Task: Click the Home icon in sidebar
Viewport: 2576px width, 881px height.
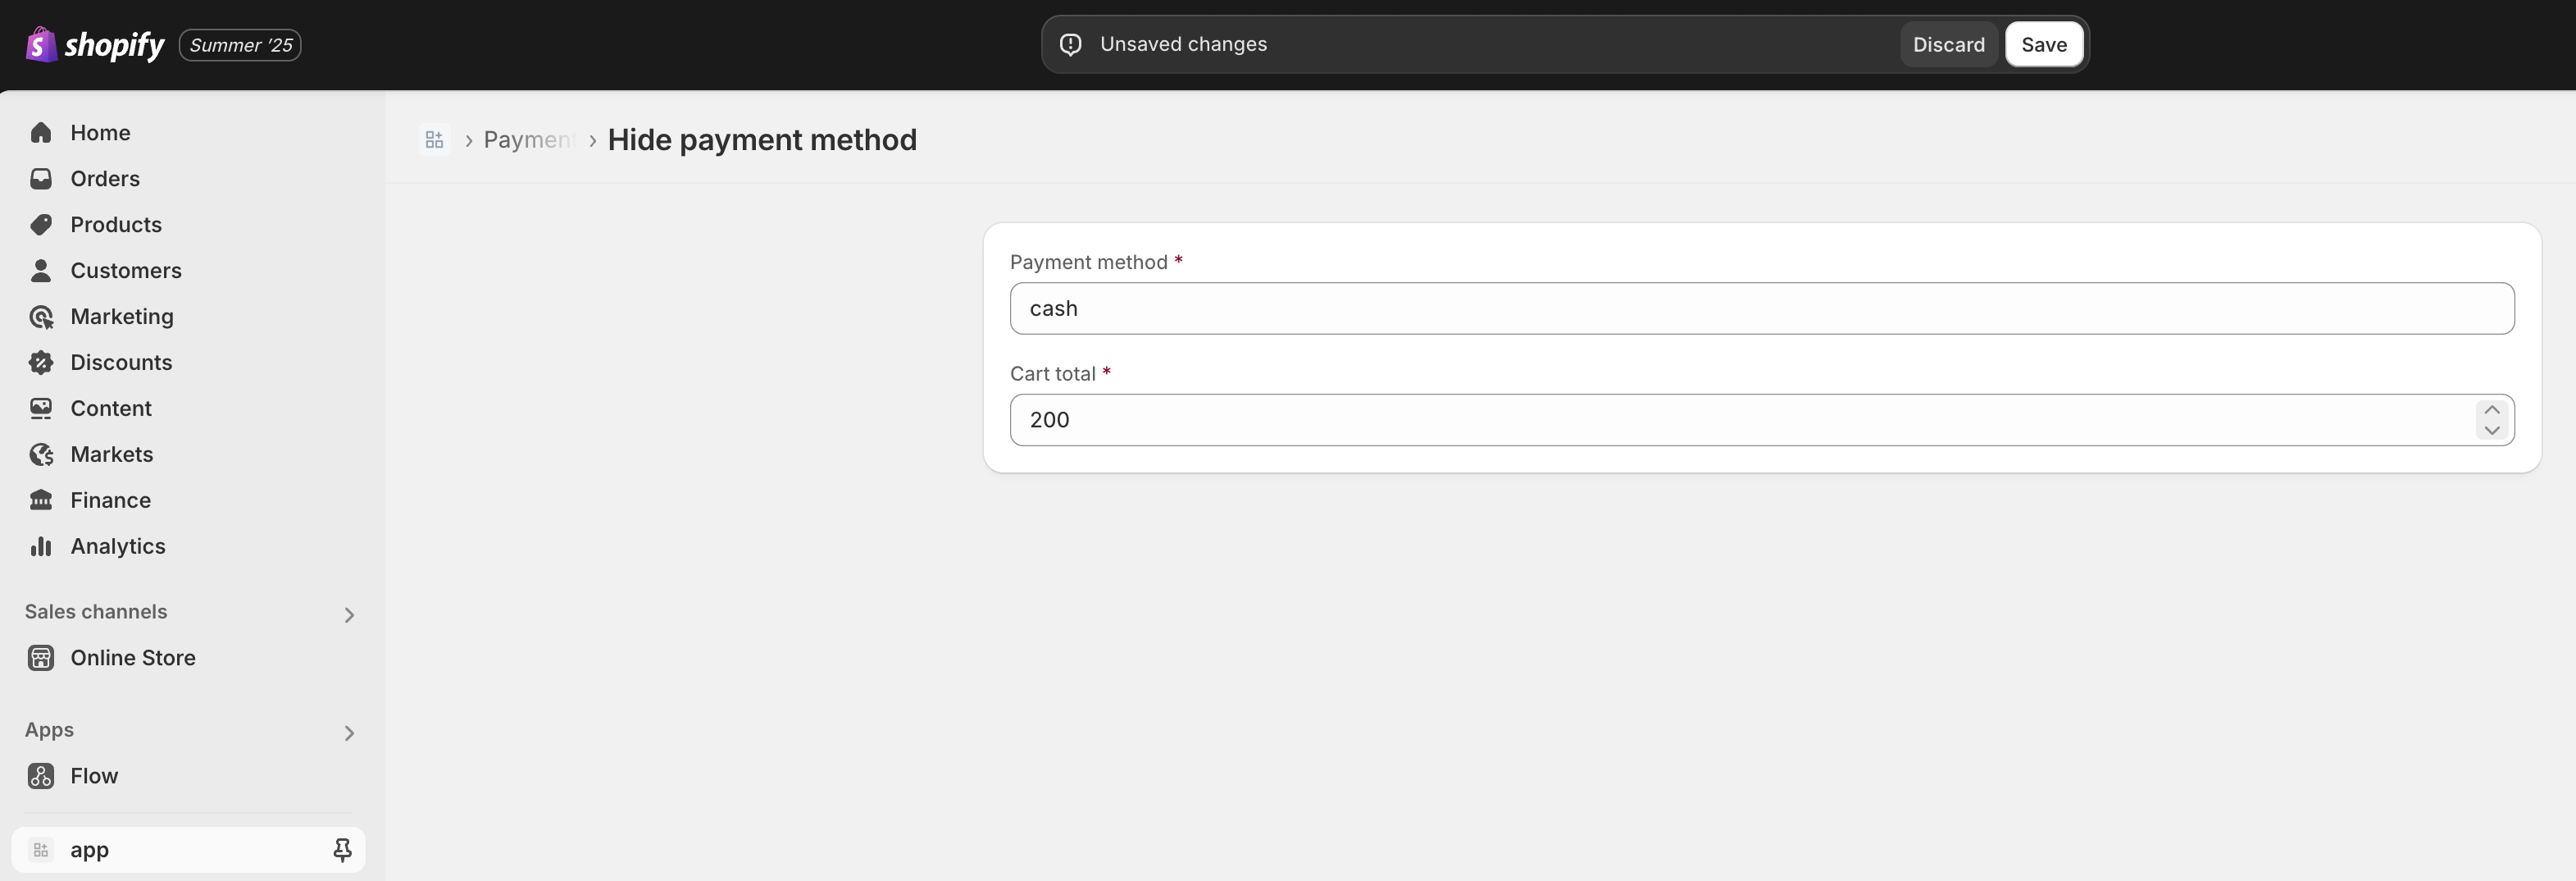Action: 41,133
